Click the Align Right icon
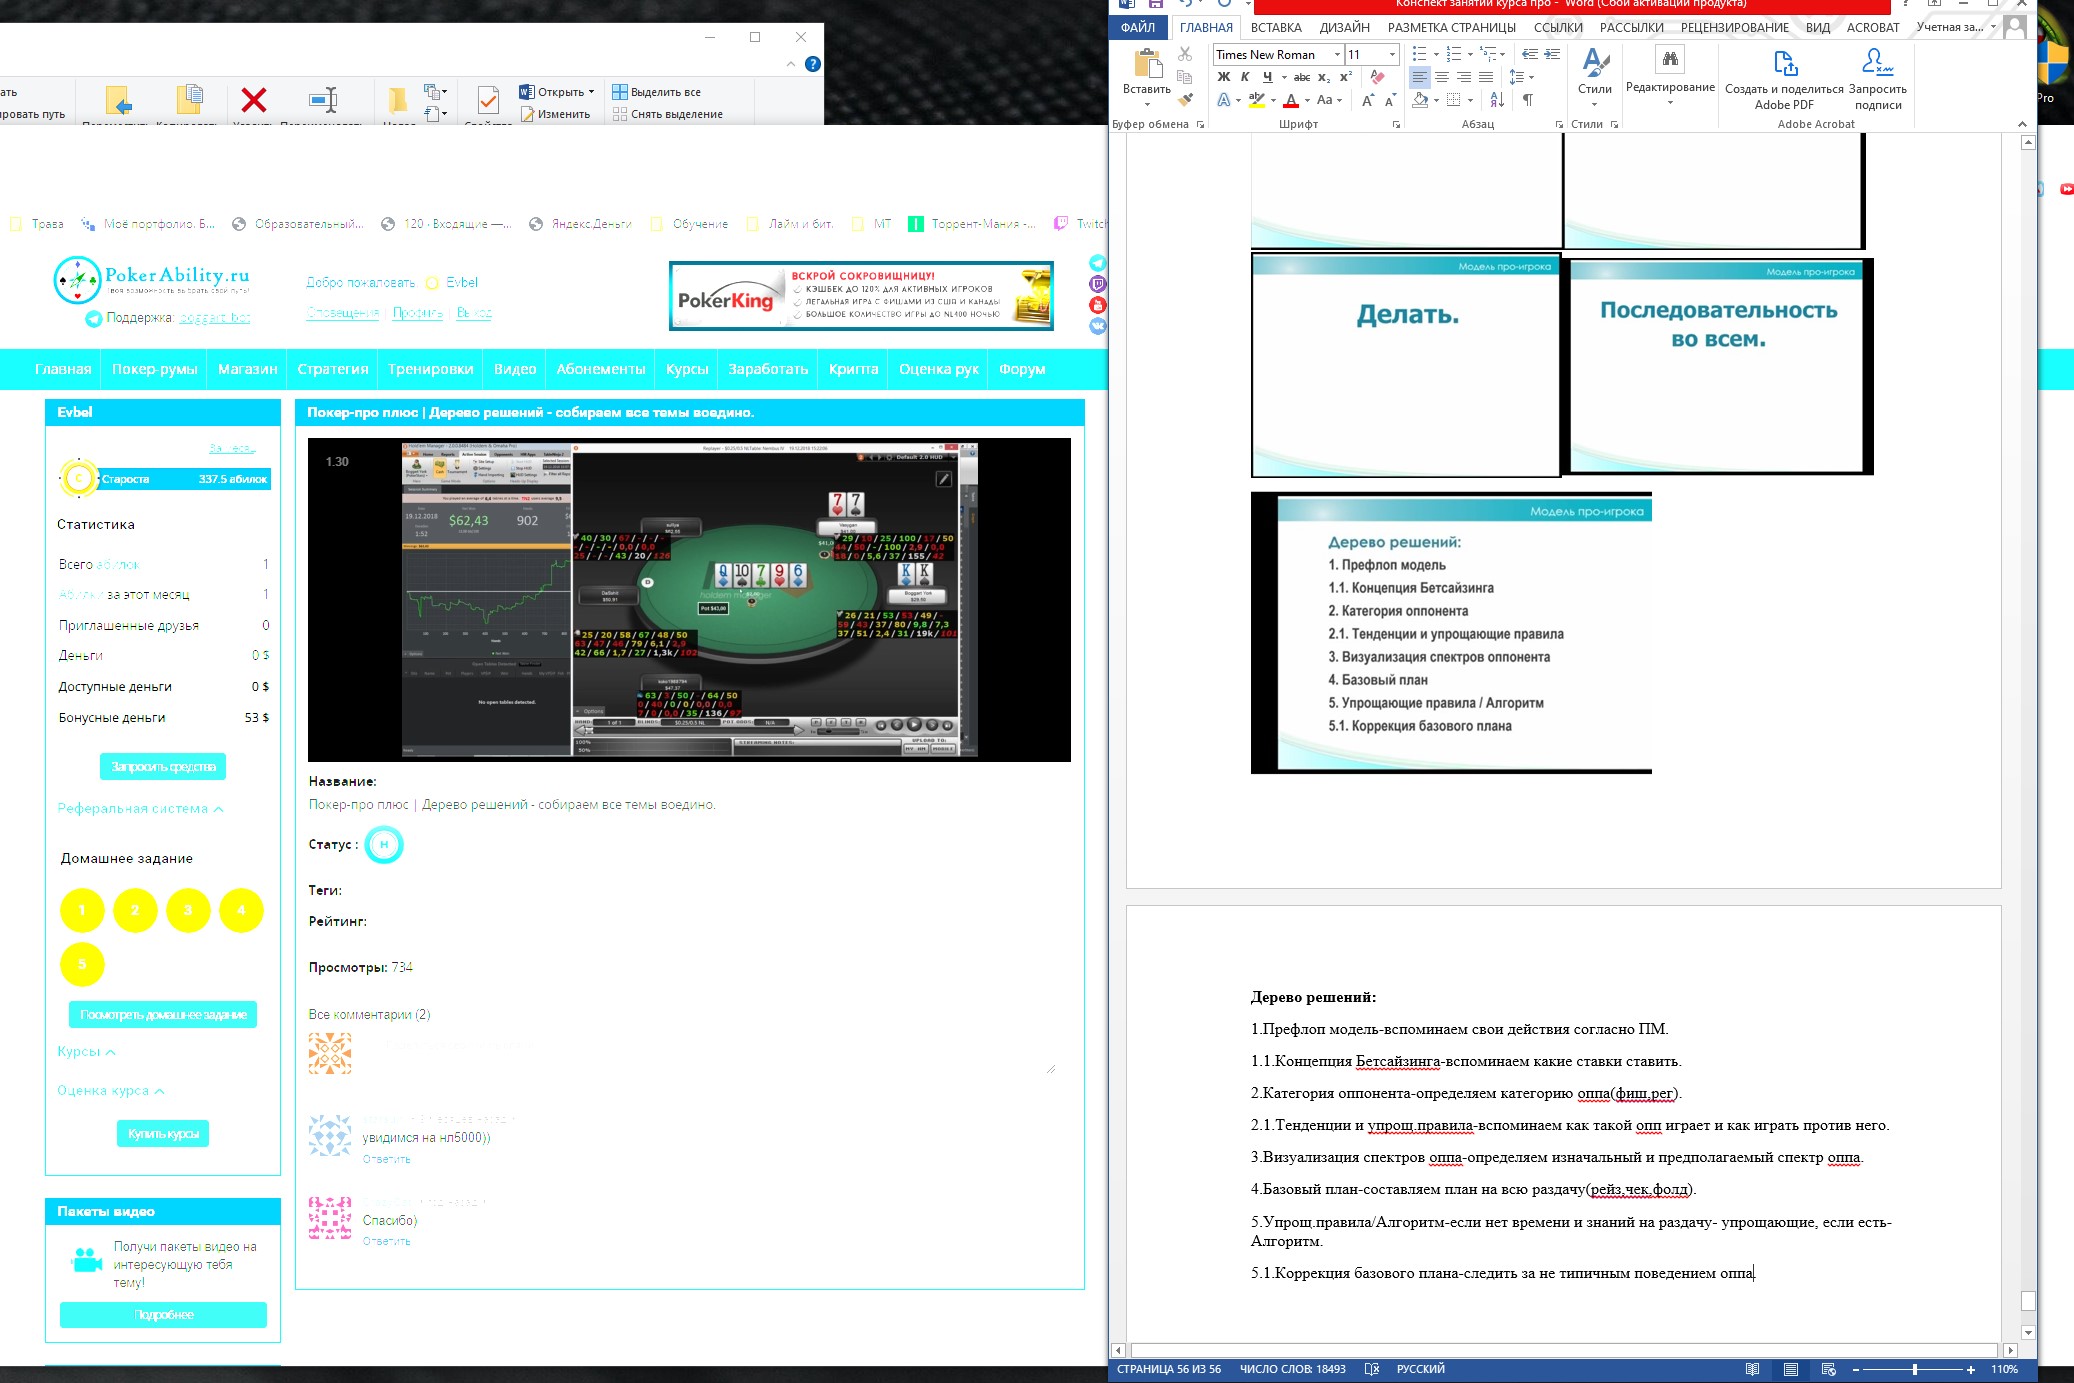The width and height of the screenshot is (2074, 1383). click(1464, 77)
